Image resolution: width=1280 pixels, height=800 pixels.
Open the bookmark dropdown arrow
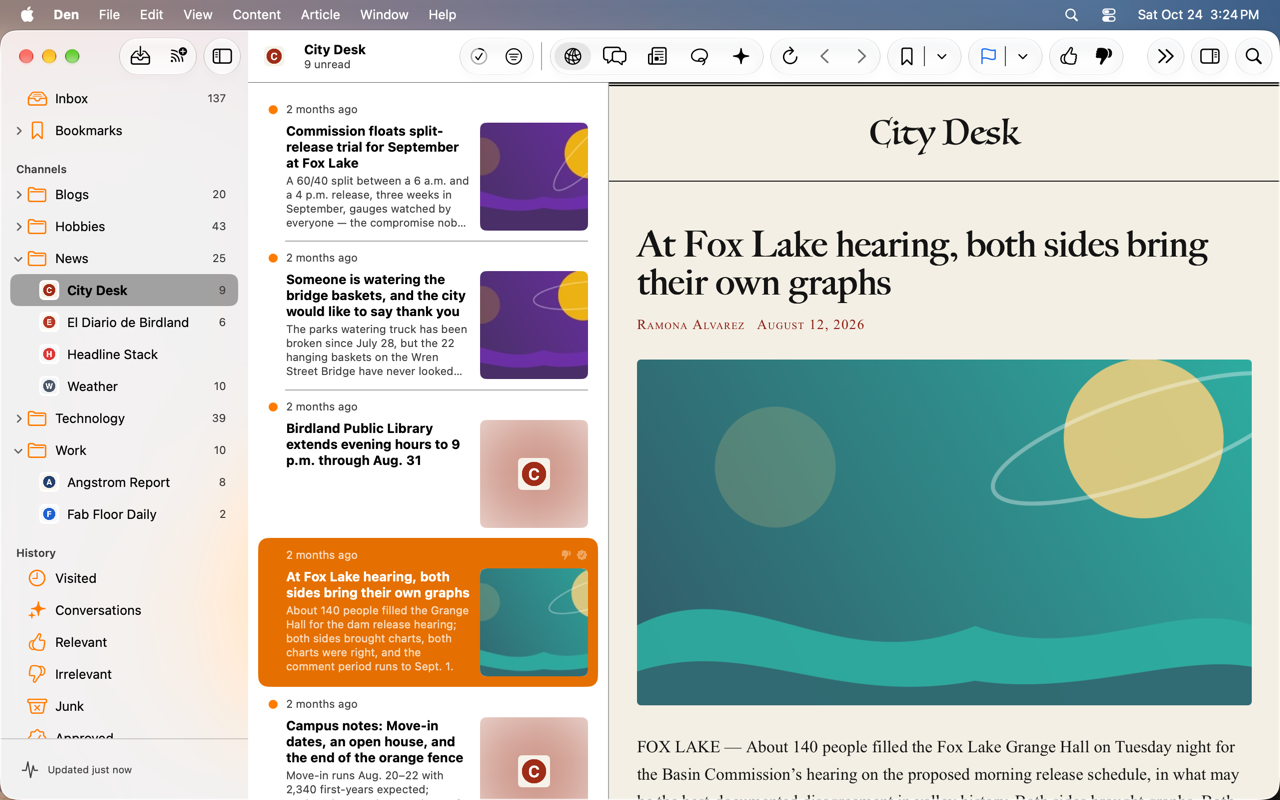coord(942,57)
